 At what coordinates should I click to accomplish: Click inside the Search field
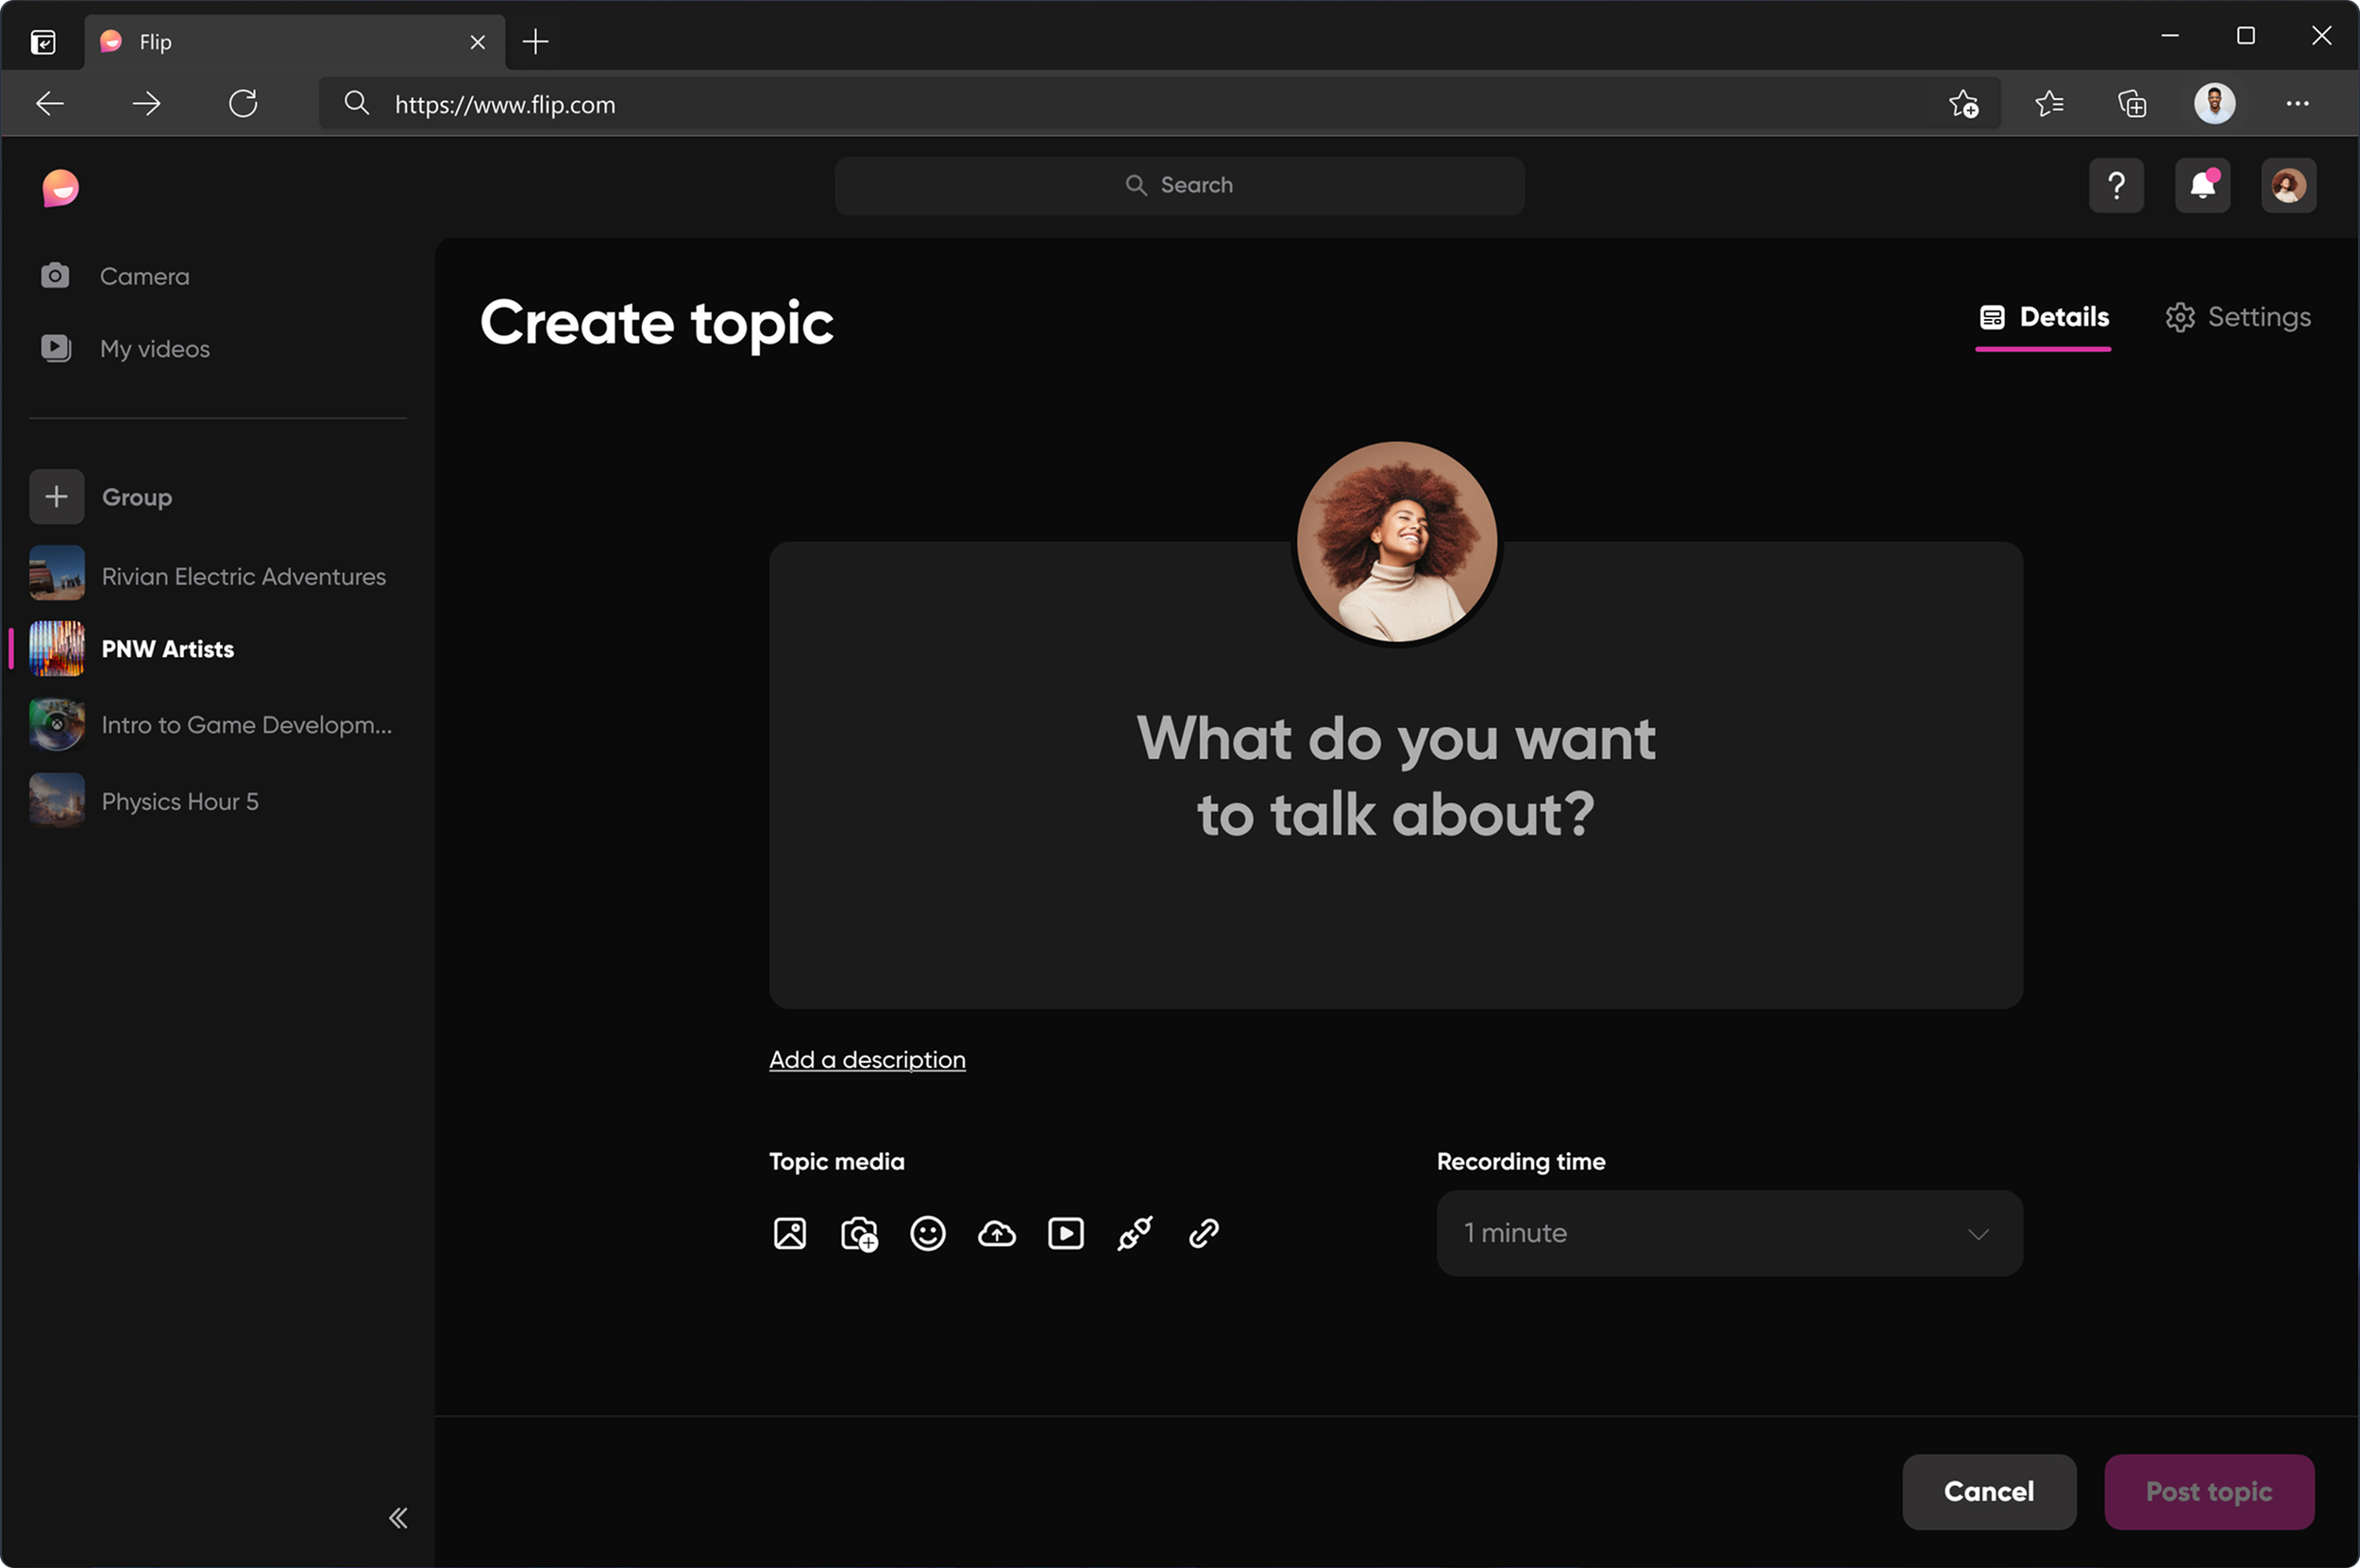coord(1179,185)
